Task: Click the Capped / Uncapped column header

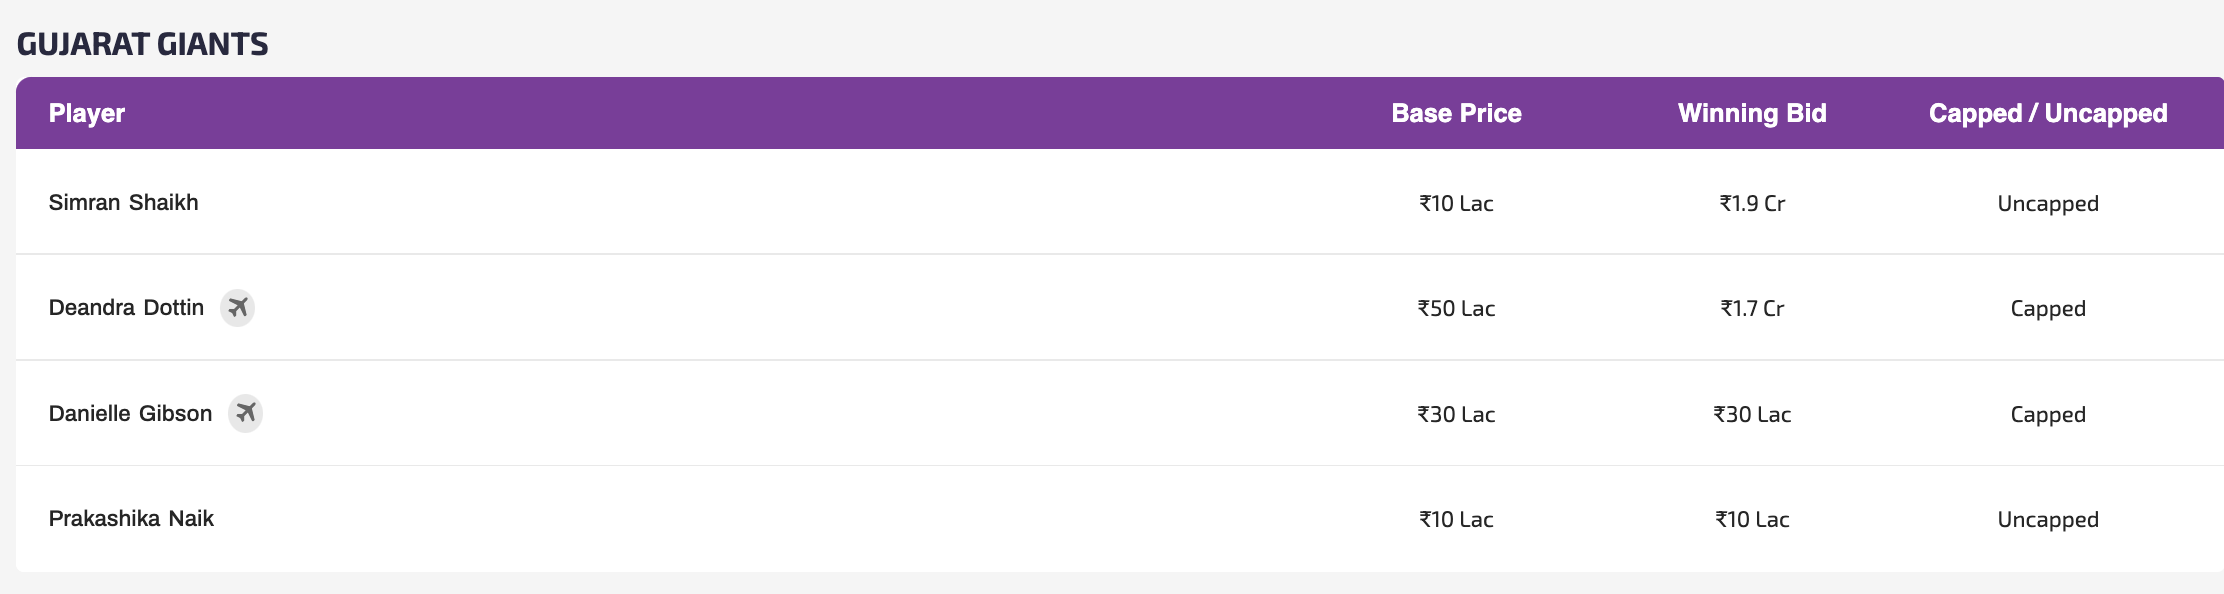Action: tap(2047, 113)
